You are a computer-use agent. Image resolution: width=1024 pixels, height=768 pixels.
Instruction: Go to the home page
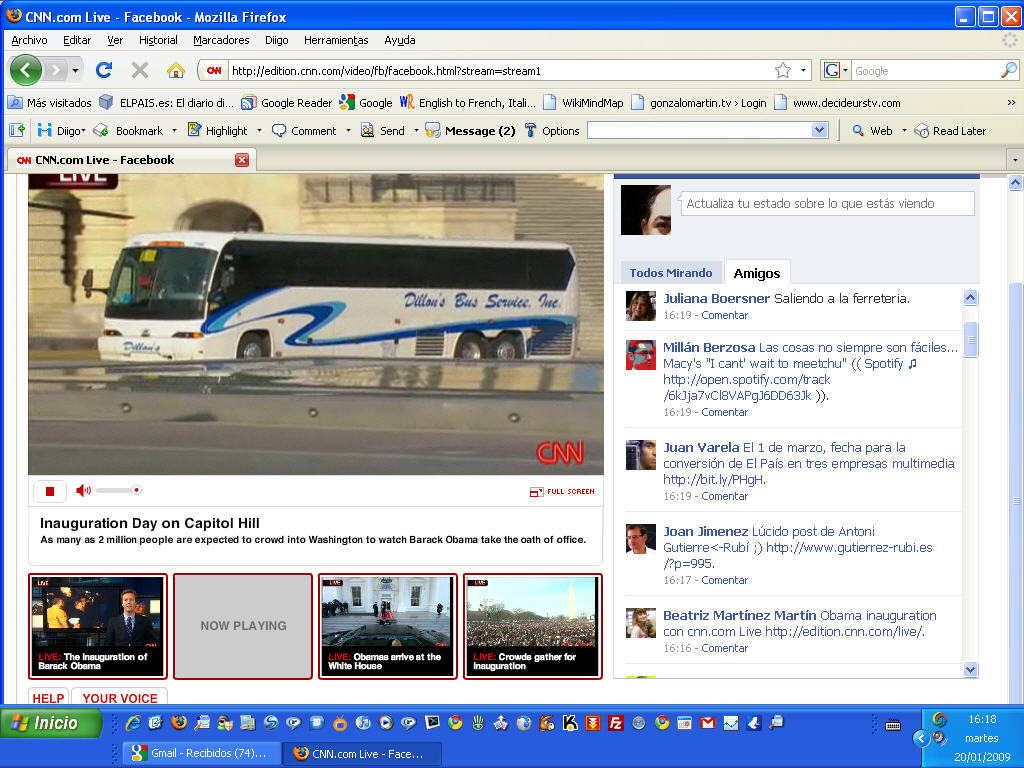tap(175, 70)
